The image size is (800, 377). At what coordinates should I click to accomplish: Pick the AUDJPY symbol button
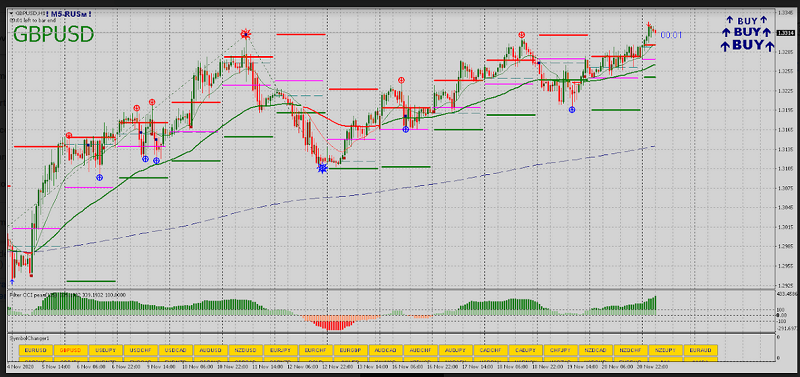click(455, 350)
